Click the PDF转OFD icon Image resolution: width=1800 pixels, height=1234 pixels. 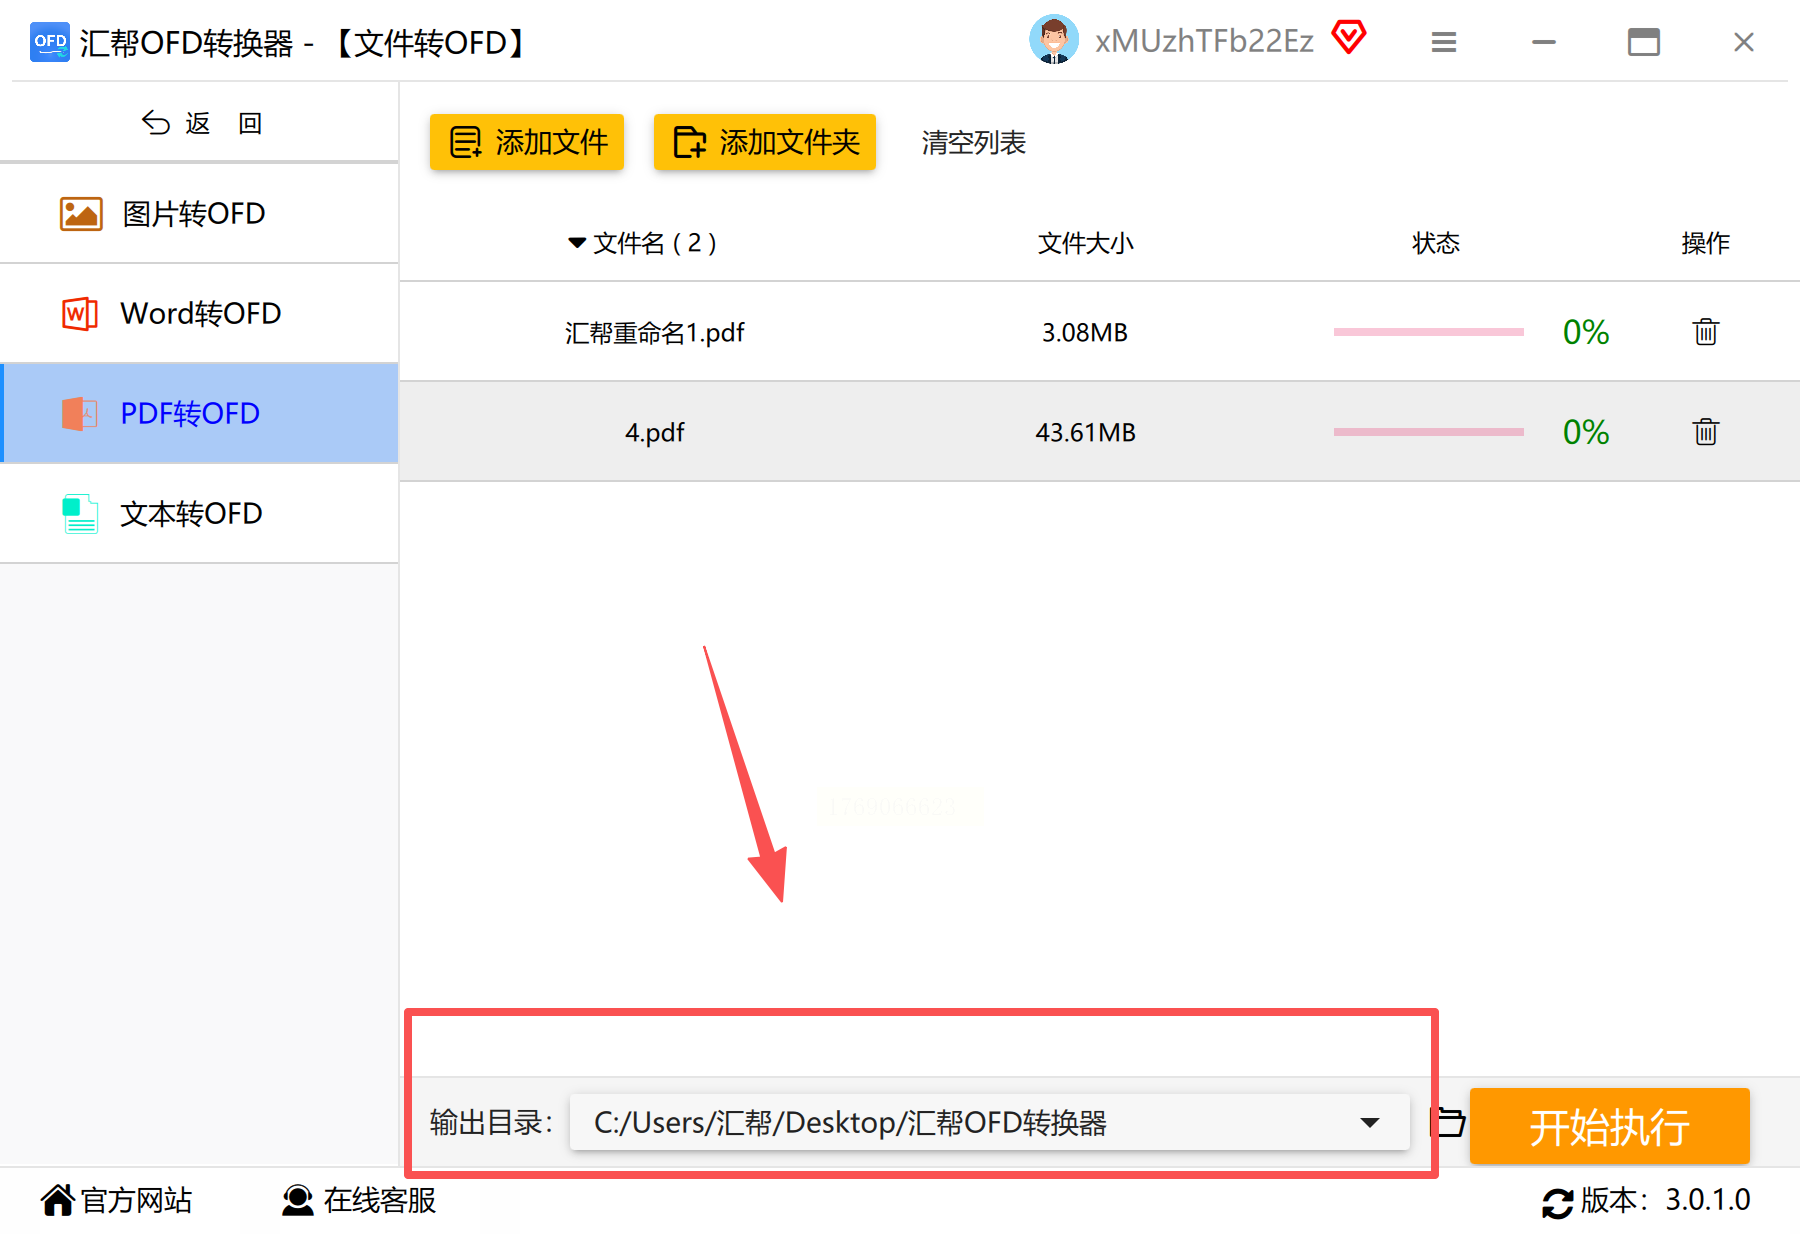(80, 414)
